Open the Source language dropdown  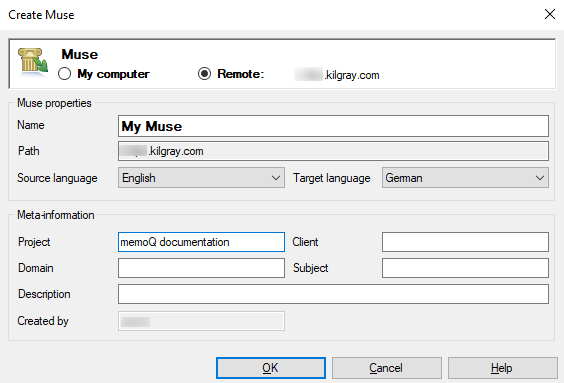(201, 178)
